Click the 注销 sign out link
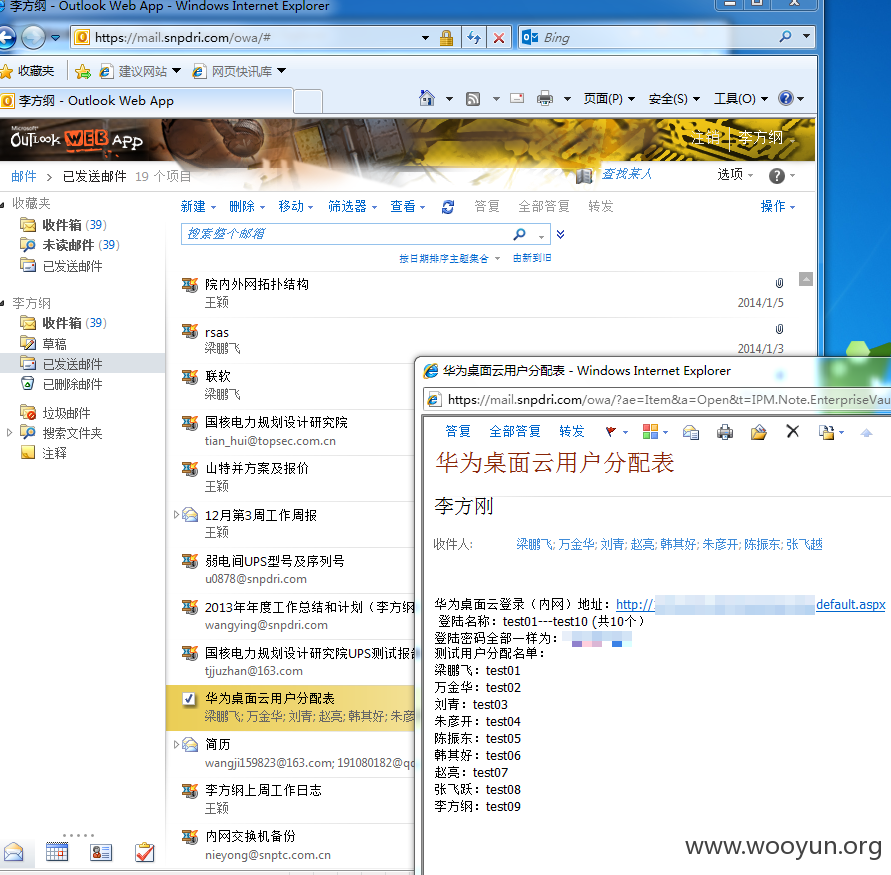Screen dimensions: 891x875 click(705, 138)
